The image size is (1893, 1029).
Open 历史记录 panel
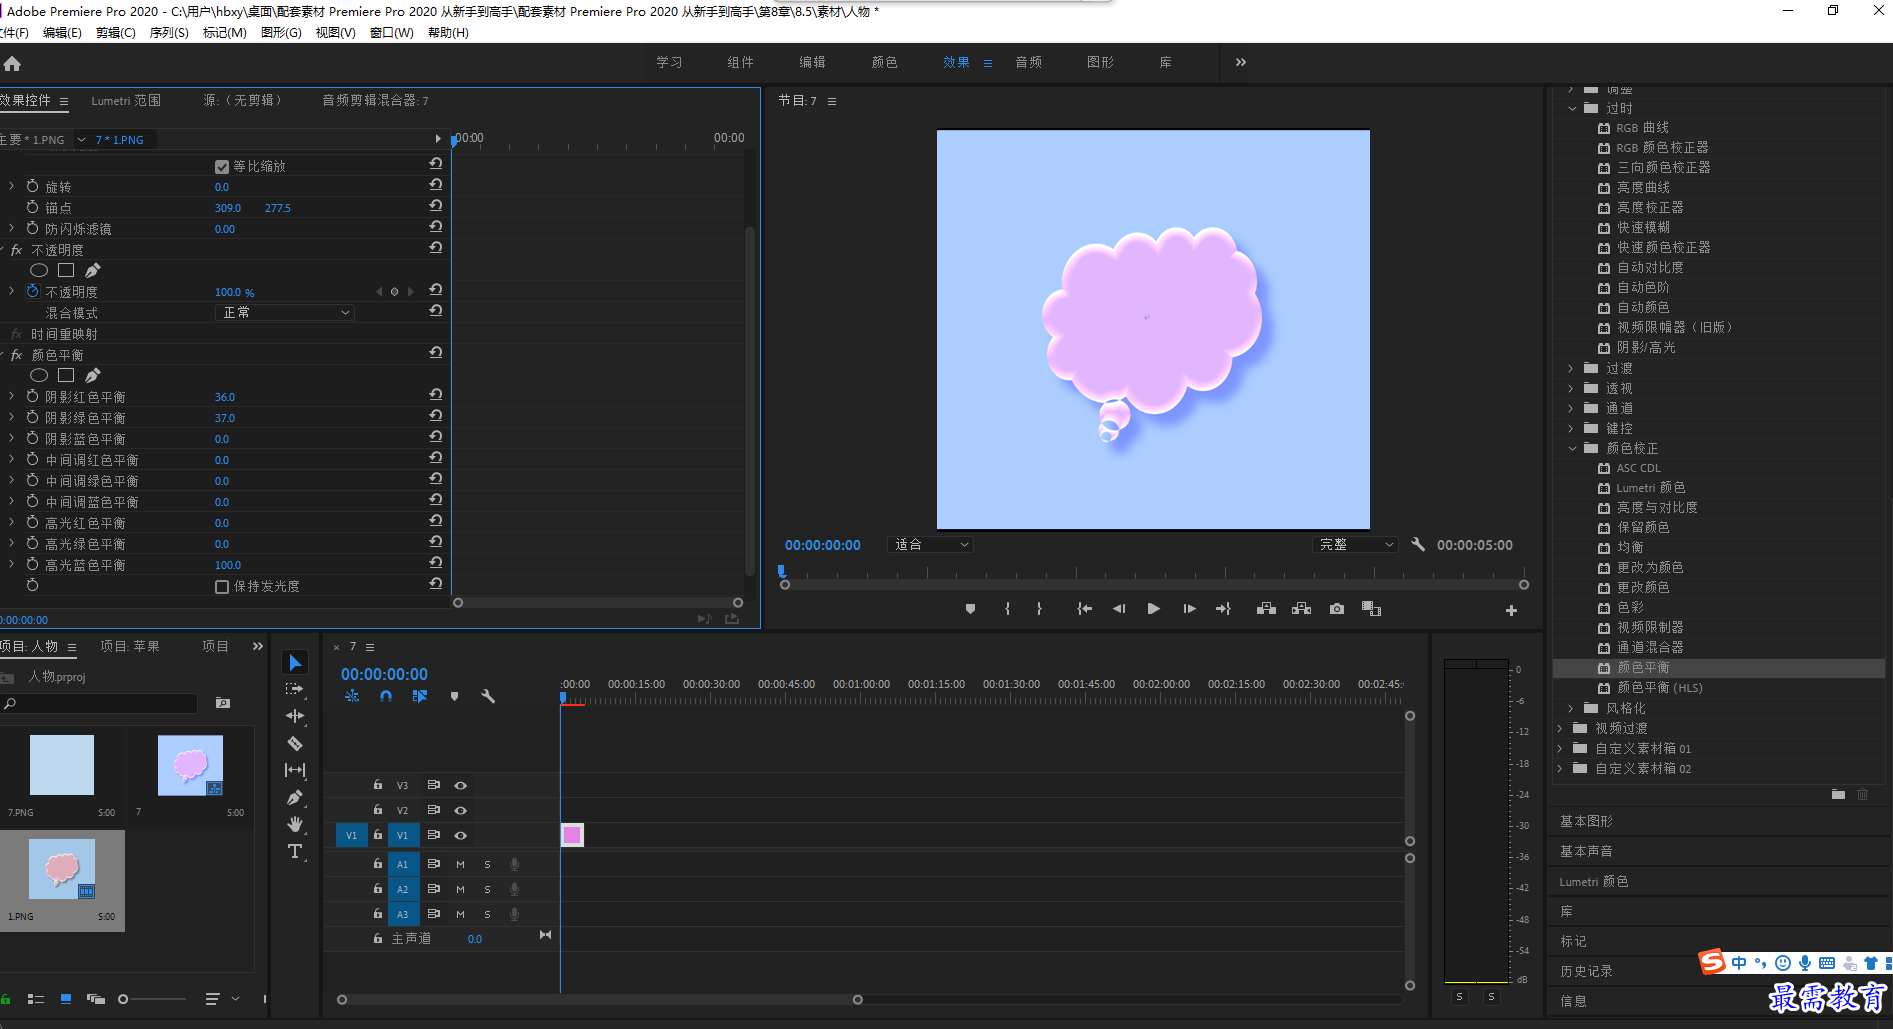click(x=1586, y=971)
